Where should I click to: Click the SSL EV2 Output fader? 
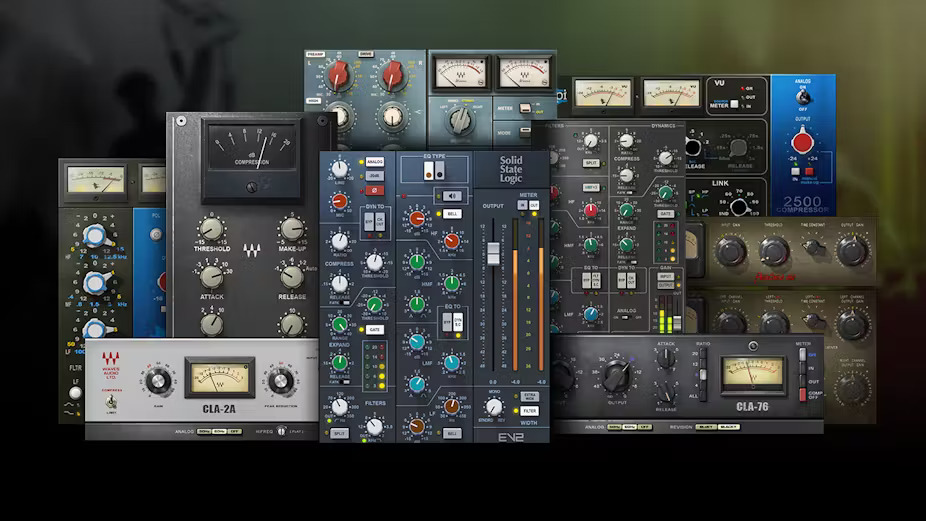(492, 252)
